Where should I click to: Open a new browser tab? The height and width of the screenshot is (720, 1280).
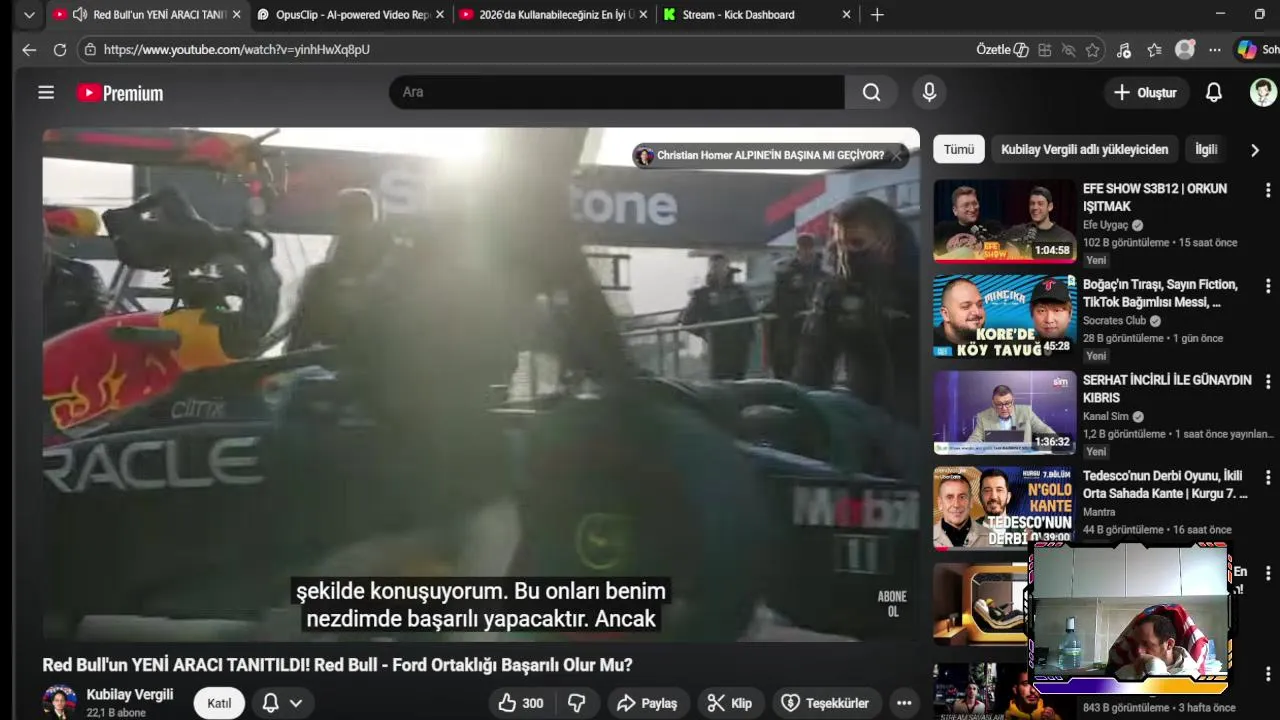click(x=877, y=15)
